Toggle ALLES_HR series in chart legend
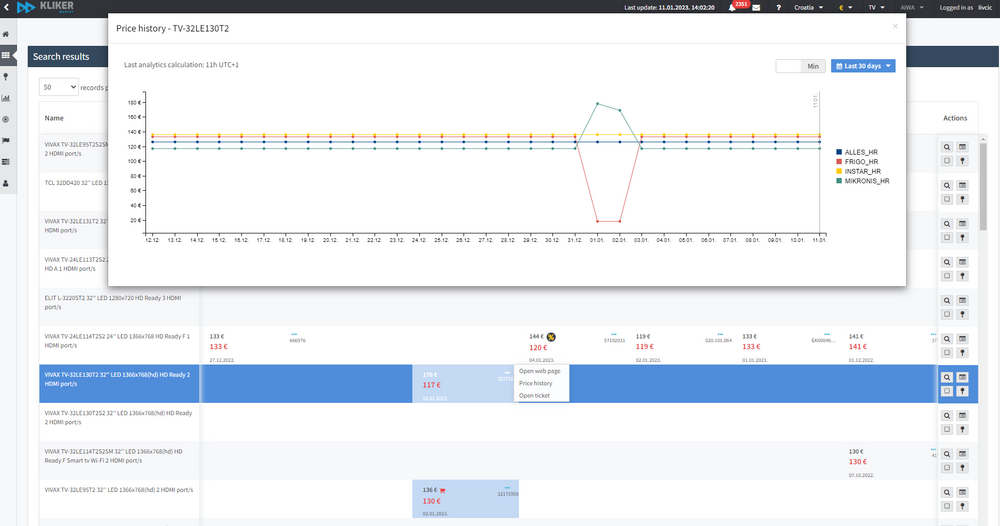1000x526 pixels. pyautogui.click(x=857, y=152)
